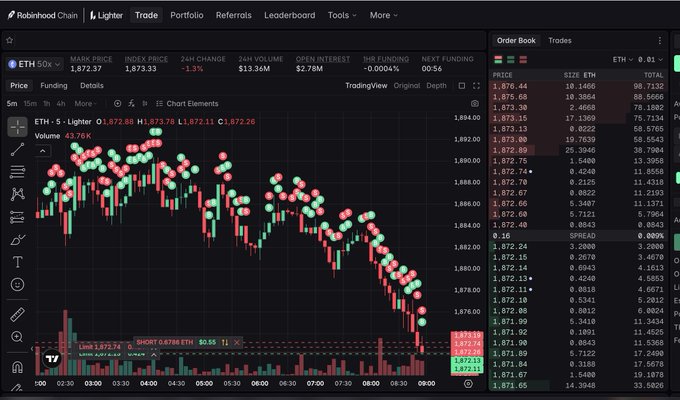The height and width of the screenshot is (400, 680).
Task: Open the Leaderboard page
Action: click(x=290, y=15)
